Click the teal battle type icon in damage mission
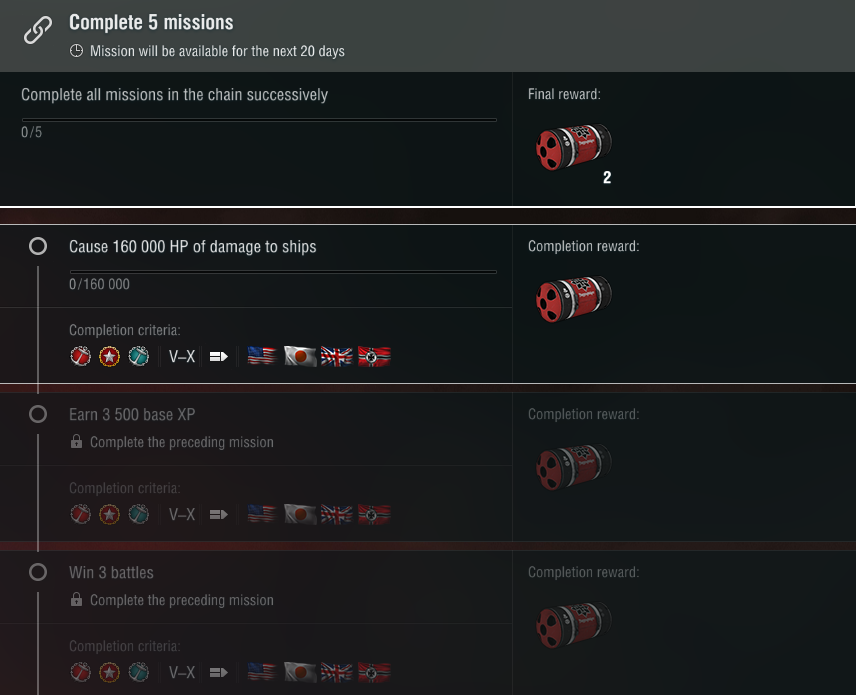This screenshot has height=695, width=856. point(139,356)
